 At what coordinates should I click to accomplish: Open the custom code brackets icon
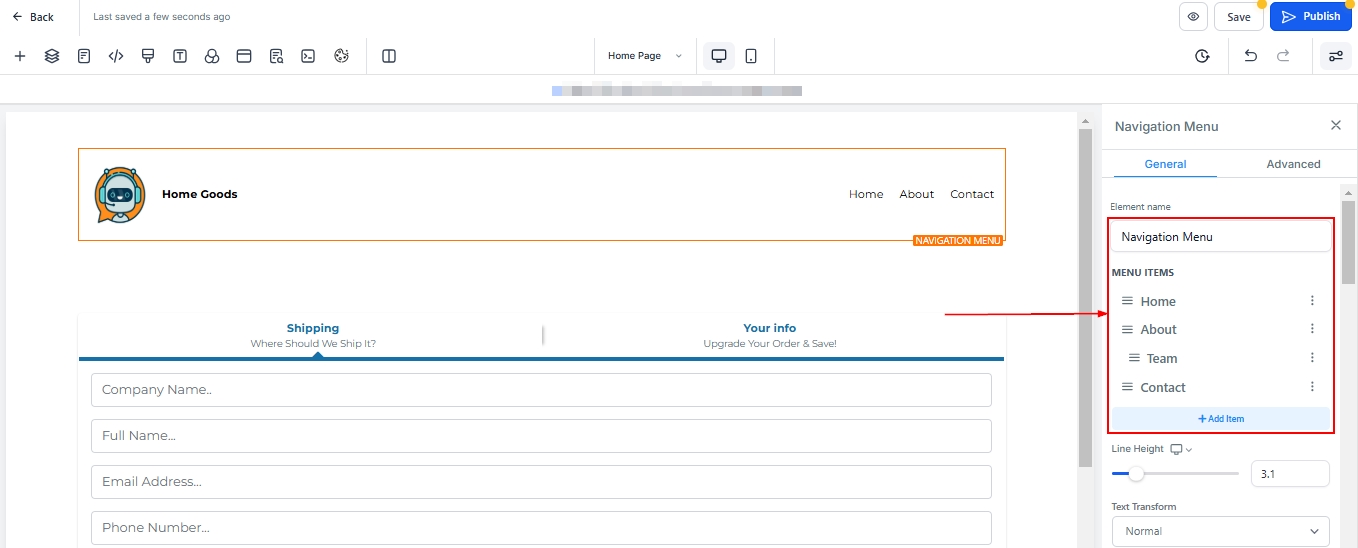(x=116, y=56)
